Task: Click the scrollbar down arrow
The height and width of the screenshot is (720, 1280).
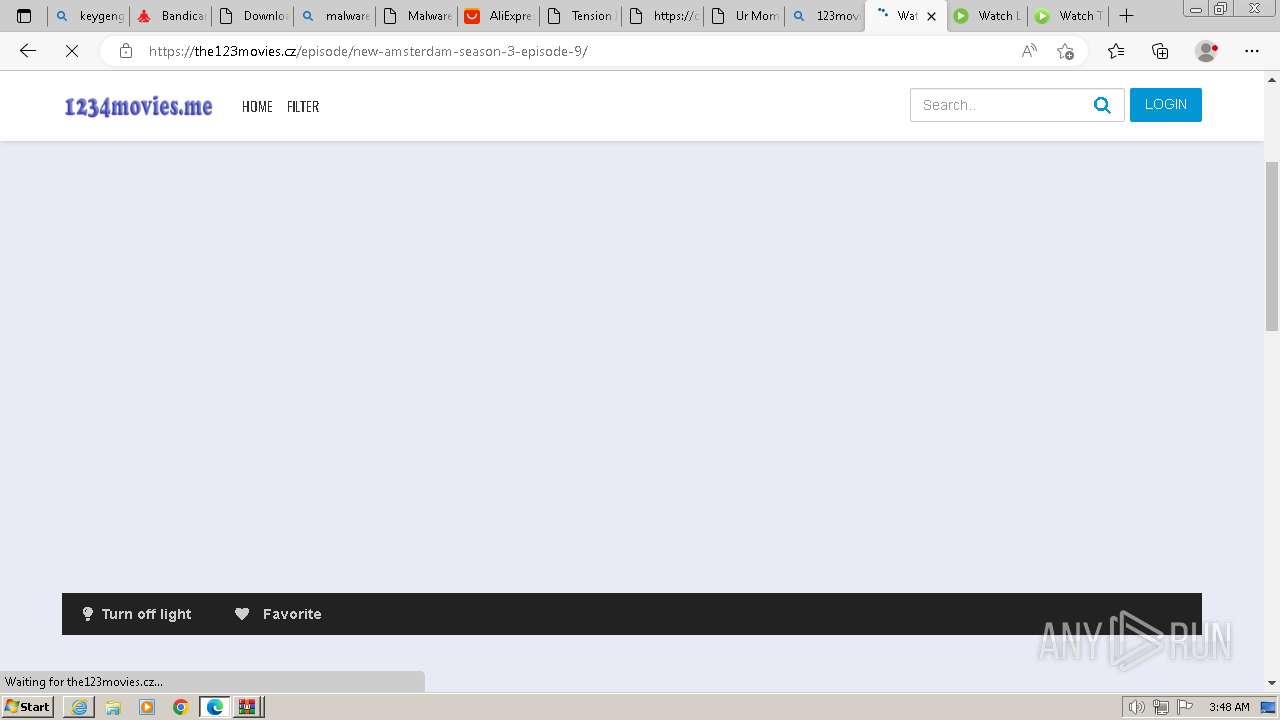Action: pyautogui.click(x=1272, y=683)
